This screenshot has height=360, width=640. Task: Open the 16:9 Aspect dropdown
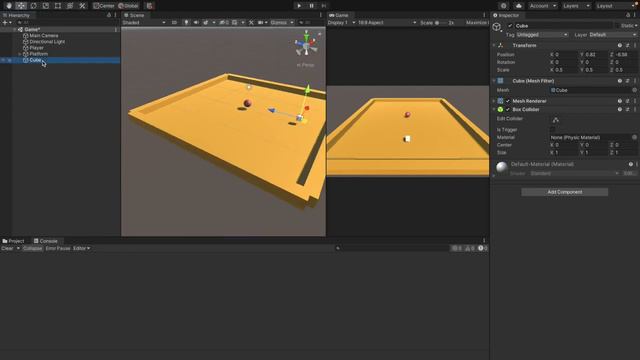pyautogui.click(x=387, y=22)
